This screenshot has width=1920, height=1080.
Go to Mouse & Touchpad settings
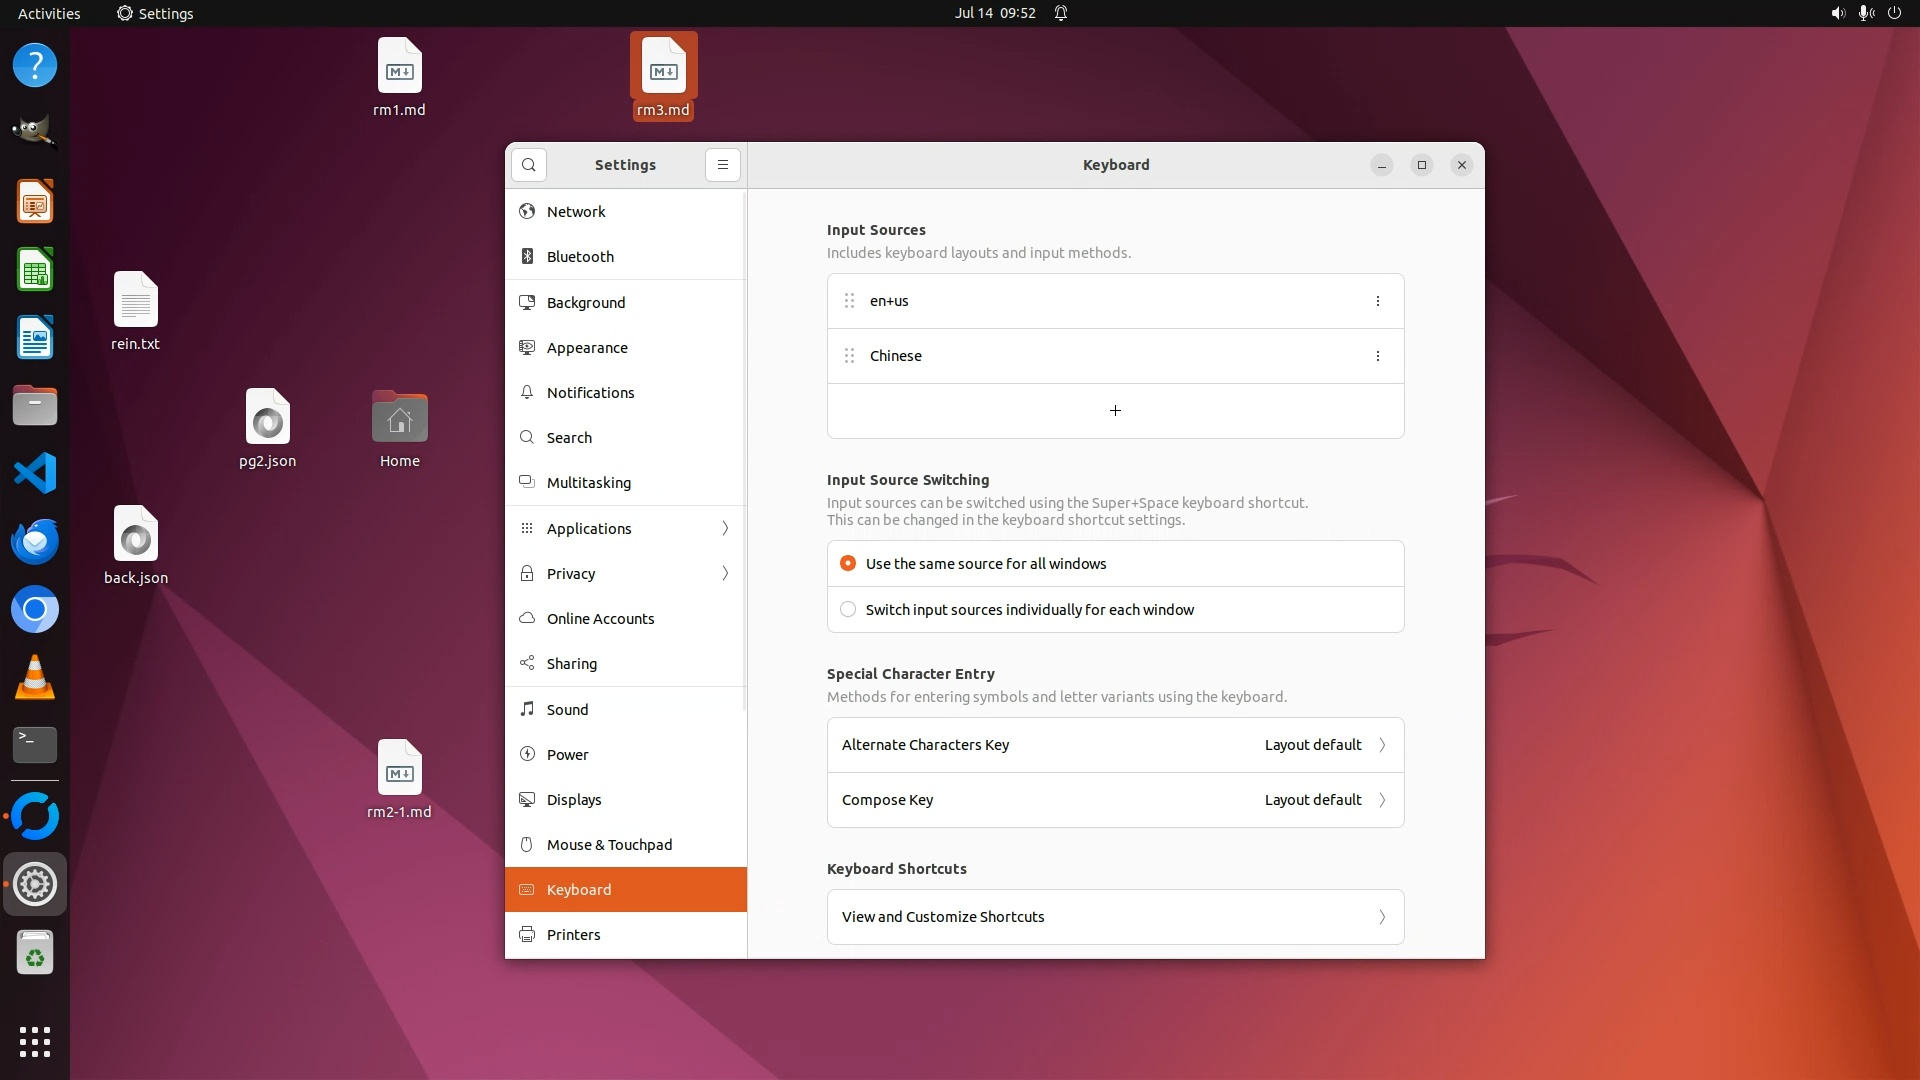[x=609, y=845]
